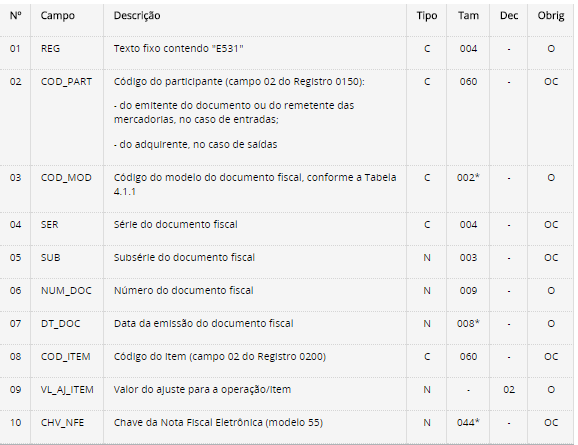Image resolution: width=578 pixels, height=445 pixels.
Task: Click the 02 decimal value for VL_AJ_ITEM
Action: [x=509, y=390]
